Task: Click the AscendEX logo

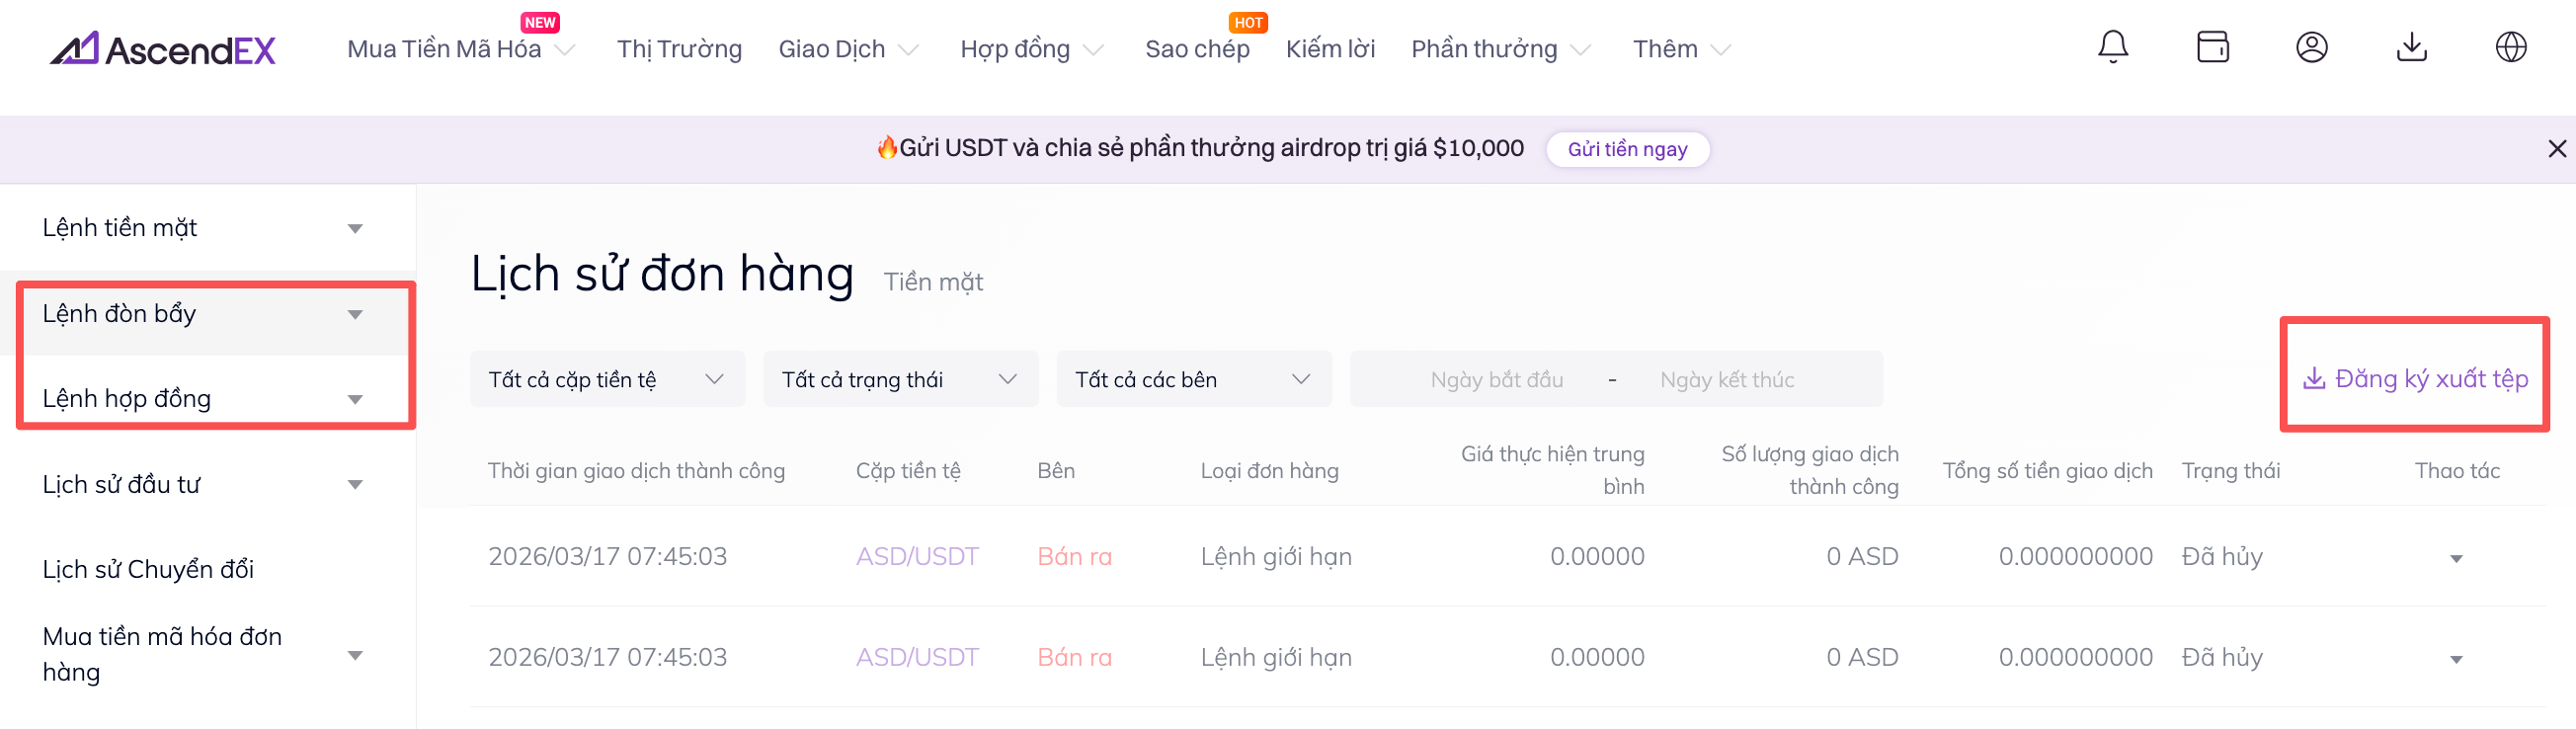Action: [164, 49]
